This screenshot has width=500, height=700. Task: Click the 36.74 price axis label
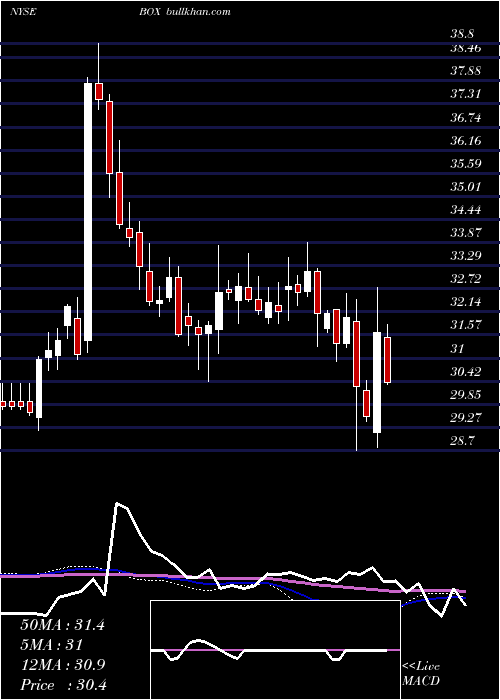coord(466,117)
